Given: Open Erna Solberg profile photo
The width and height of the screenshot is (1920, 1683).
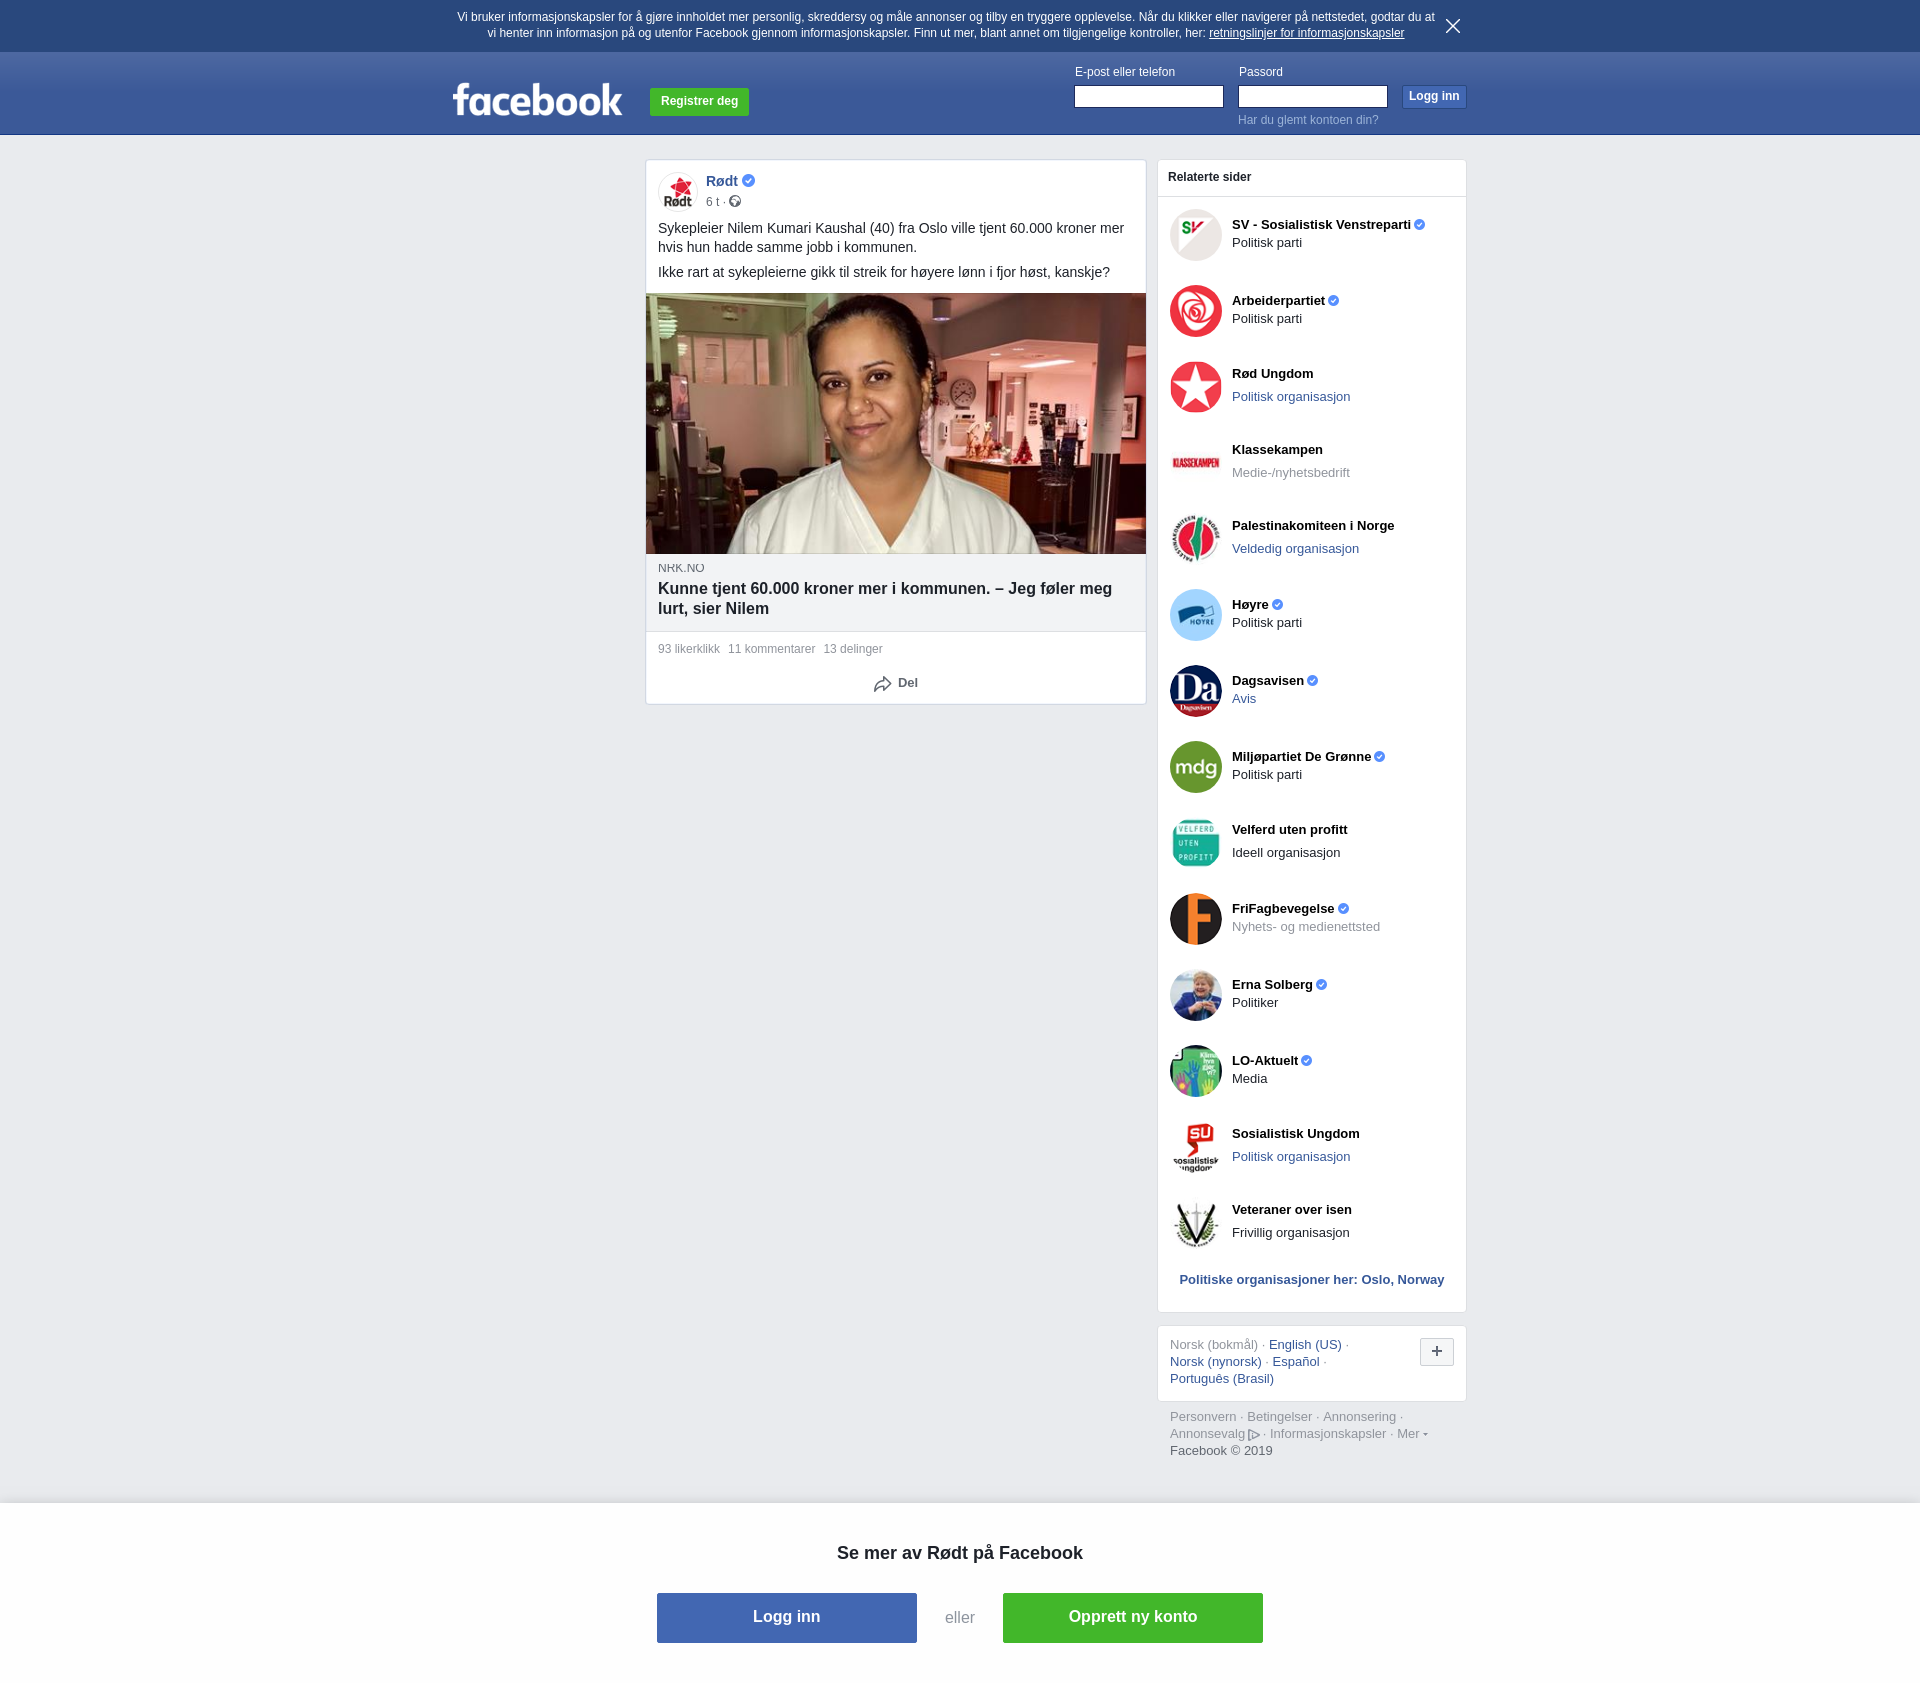Looking at the screenshot, I should point(1196,995).
